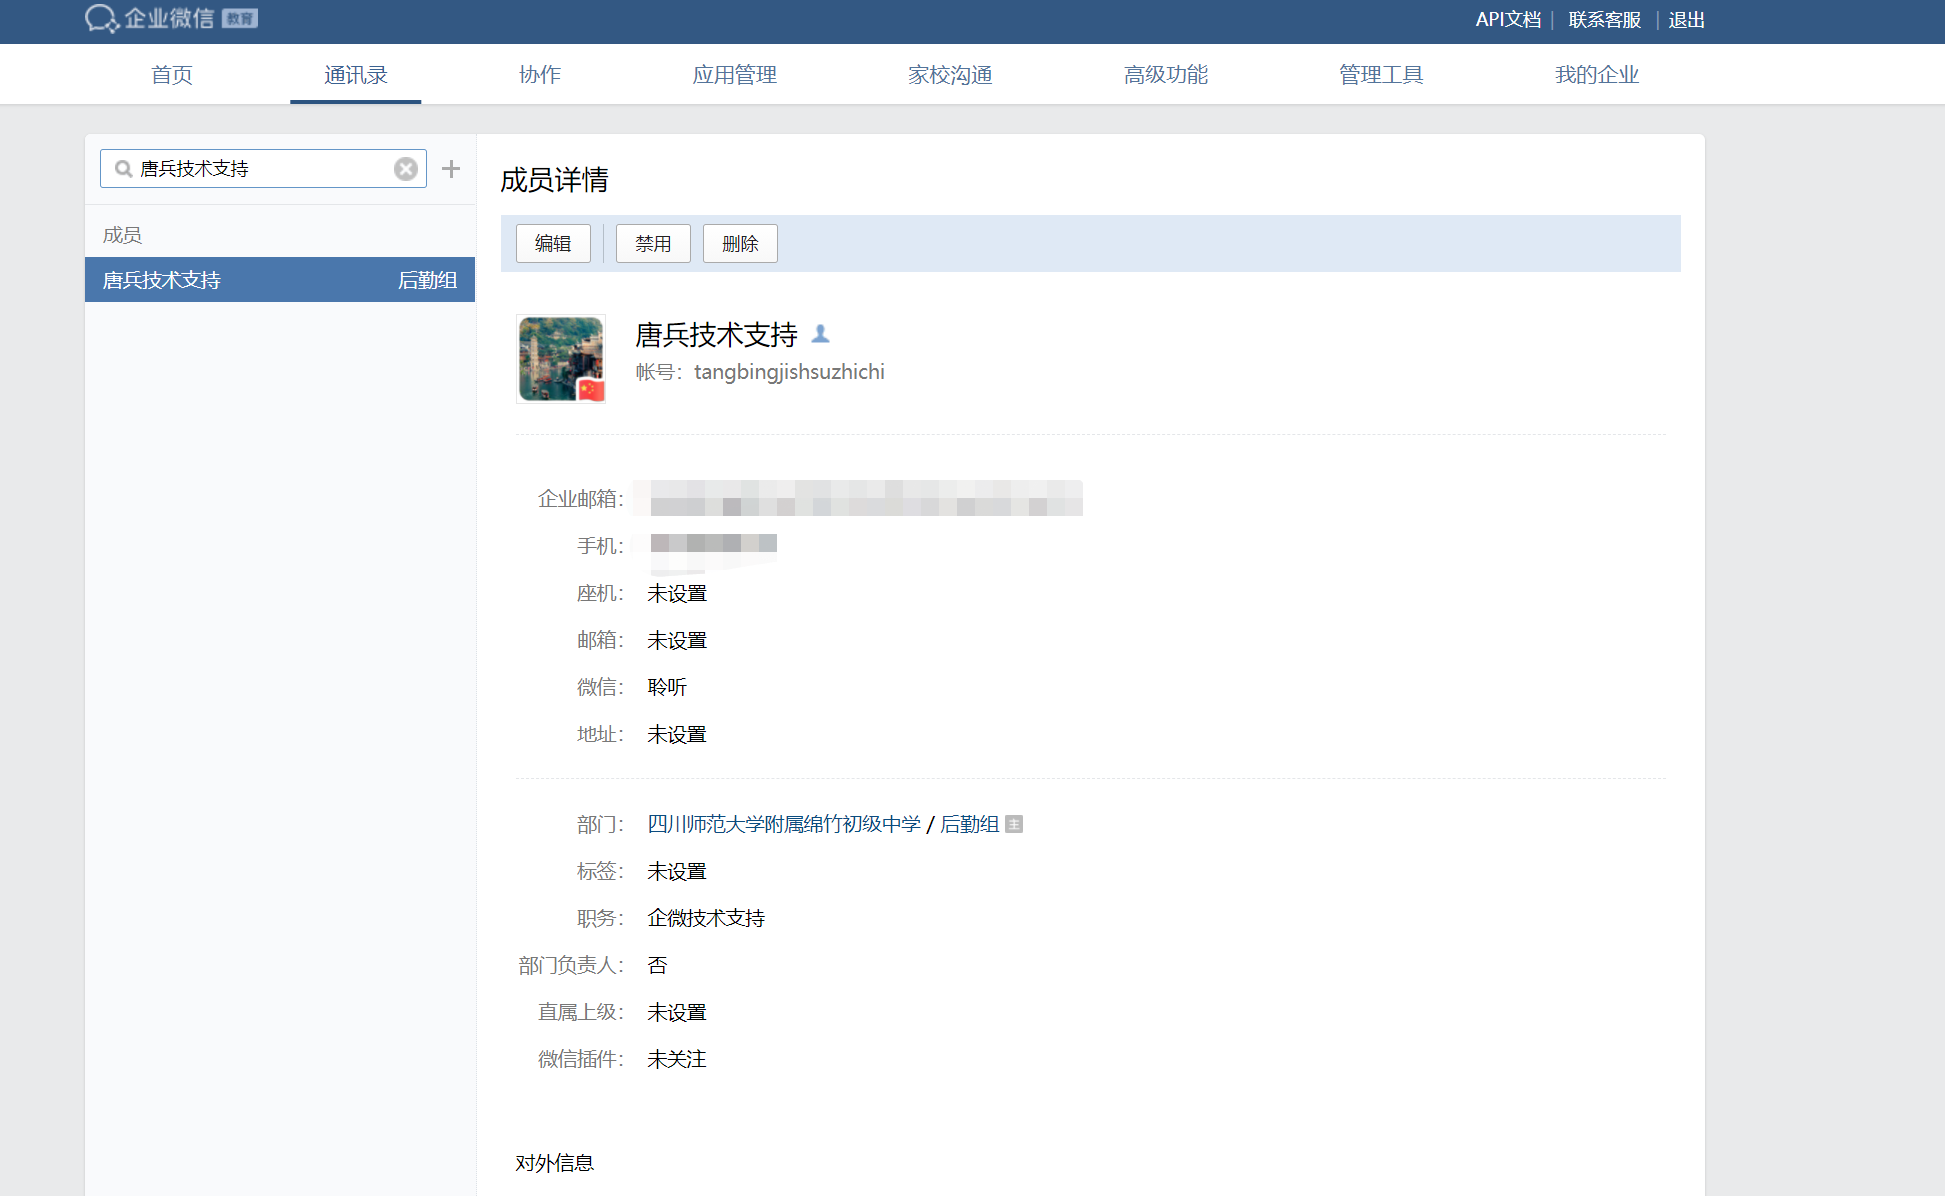The width and height of the screenshot is (1945, 1196).
Task: Switch to the 管理工具 tab
Action: coord(1381,74)
